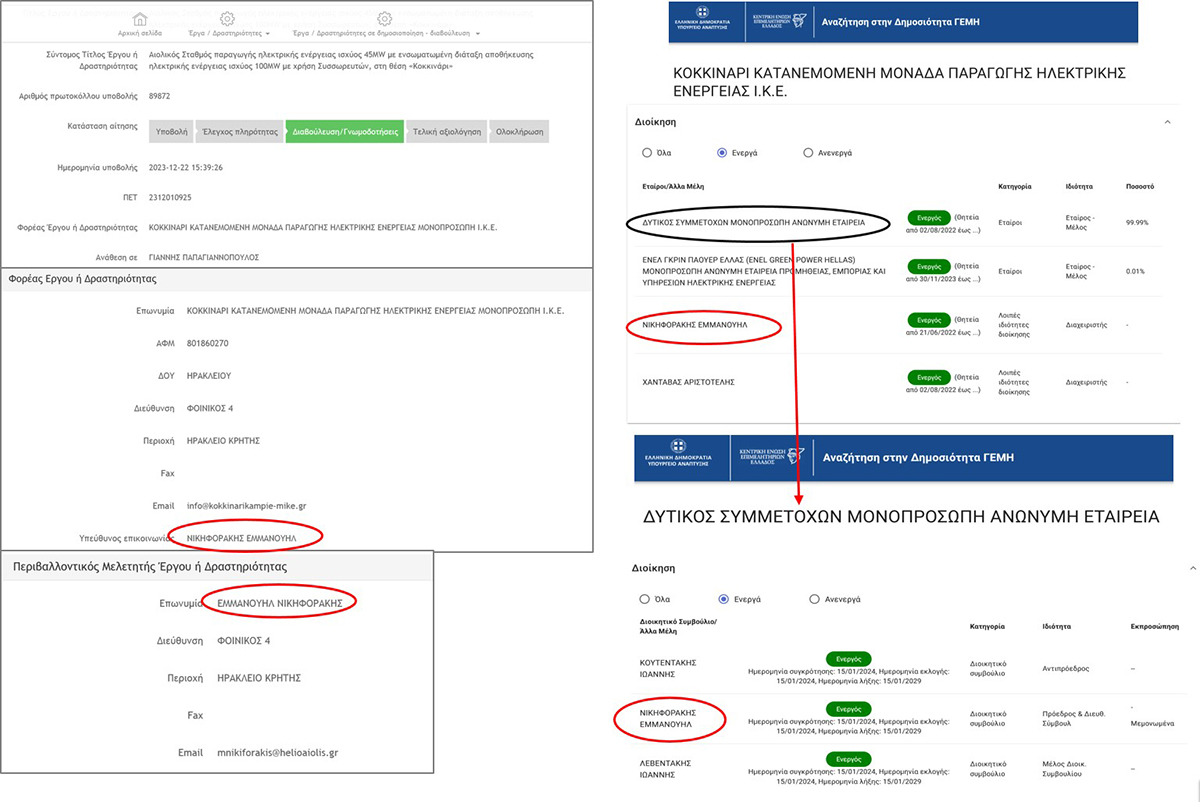Click the Ενεργός badge in the Πρόεδρος & Διευθ. Σύμβουλ row
Viewport: 1200px width, 802px height.
click(x=849, y=709)
